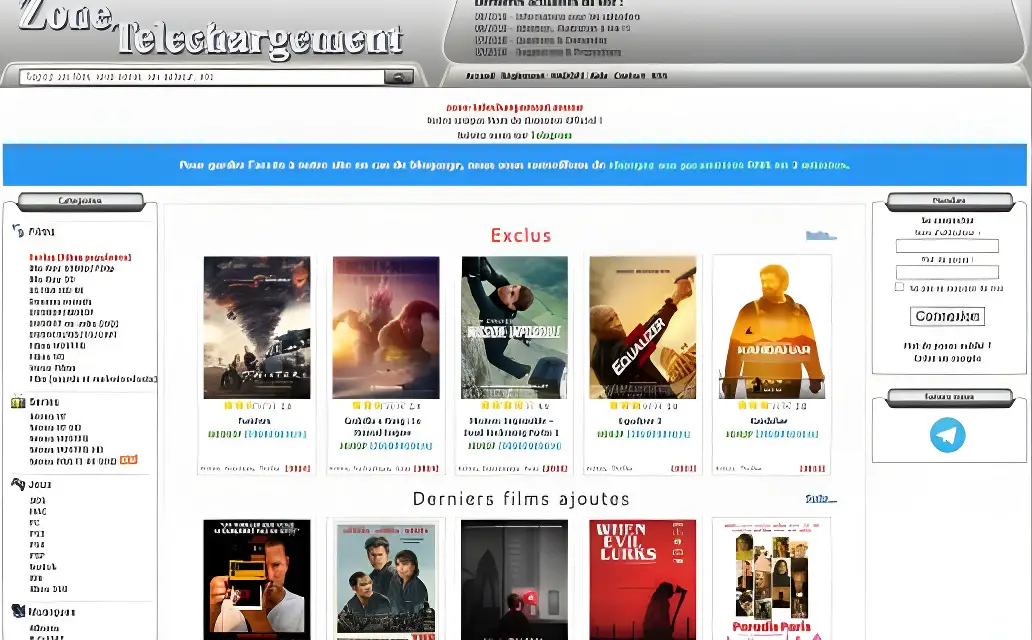1032x640 pixels.
Task: Click the Musiques category icon
Action: pyautogui.click(x=18, y=612)
